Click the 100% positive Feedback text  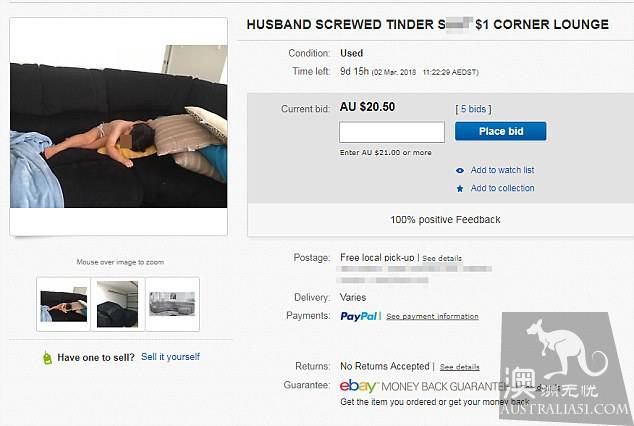pyautogui.click(x=445, y=220)
